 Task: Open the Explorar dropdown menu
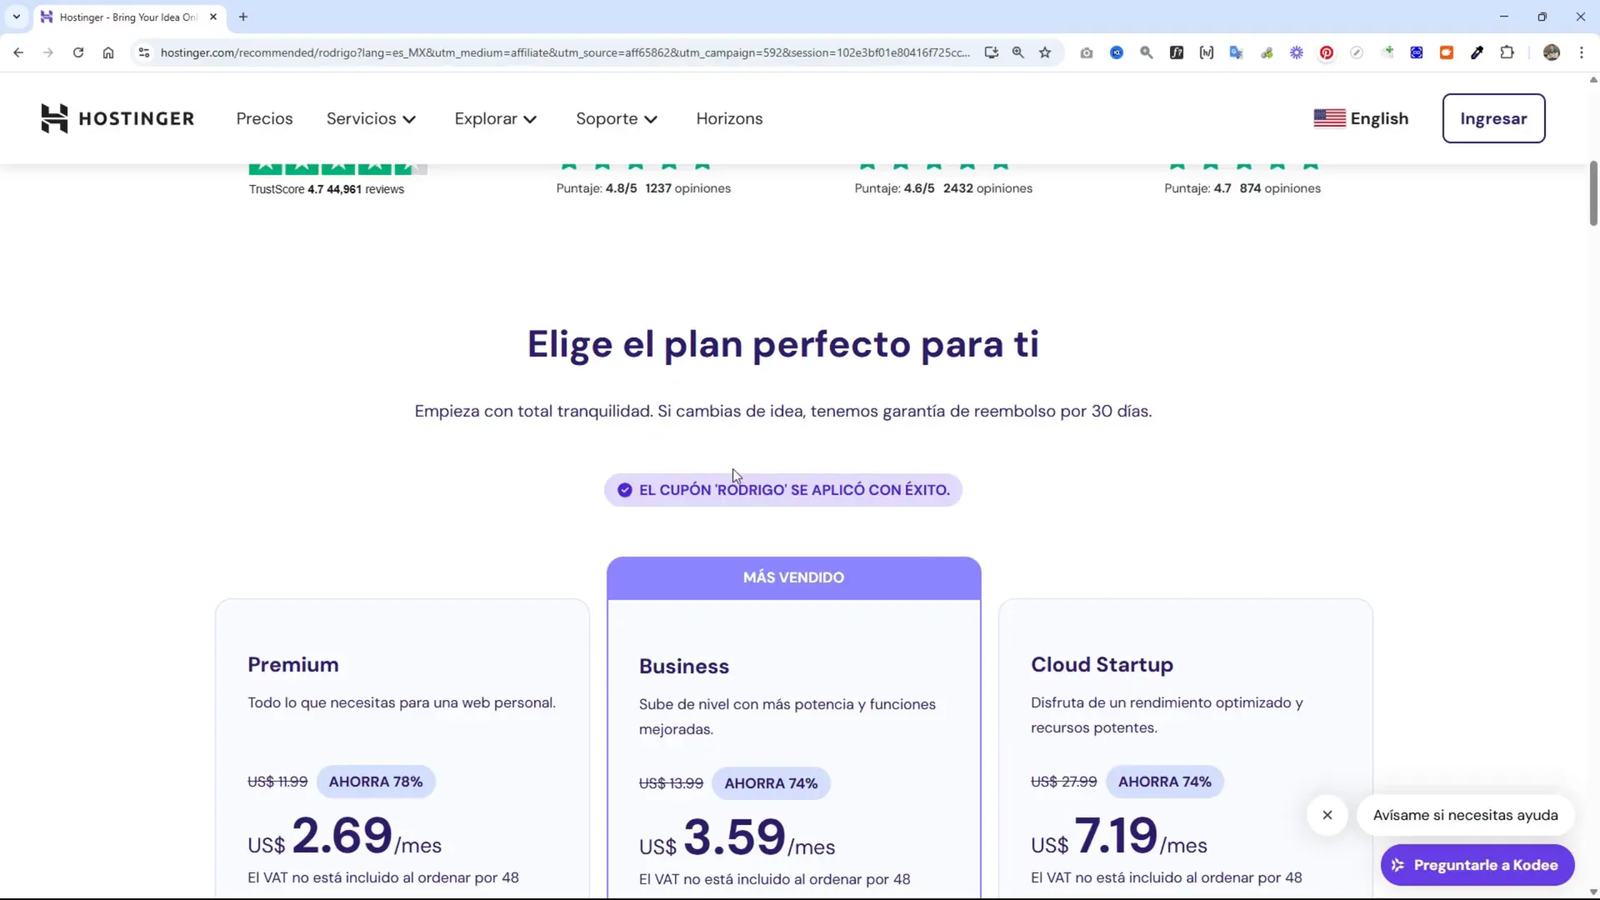pyautogui.click(x=495, y=118)
